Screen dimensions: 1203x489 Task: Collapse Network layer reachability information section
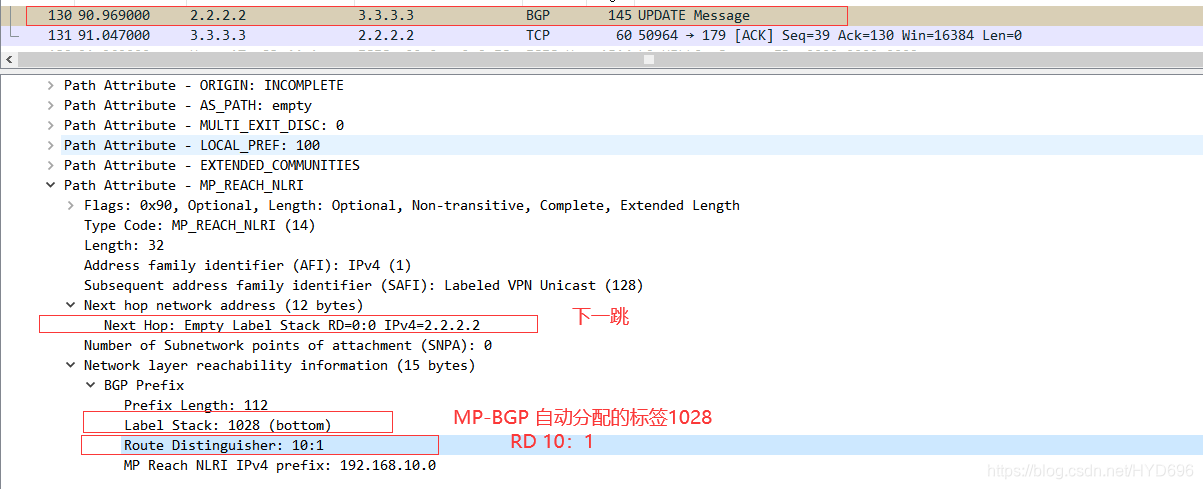pyautogui.click(x=70, y=365)
